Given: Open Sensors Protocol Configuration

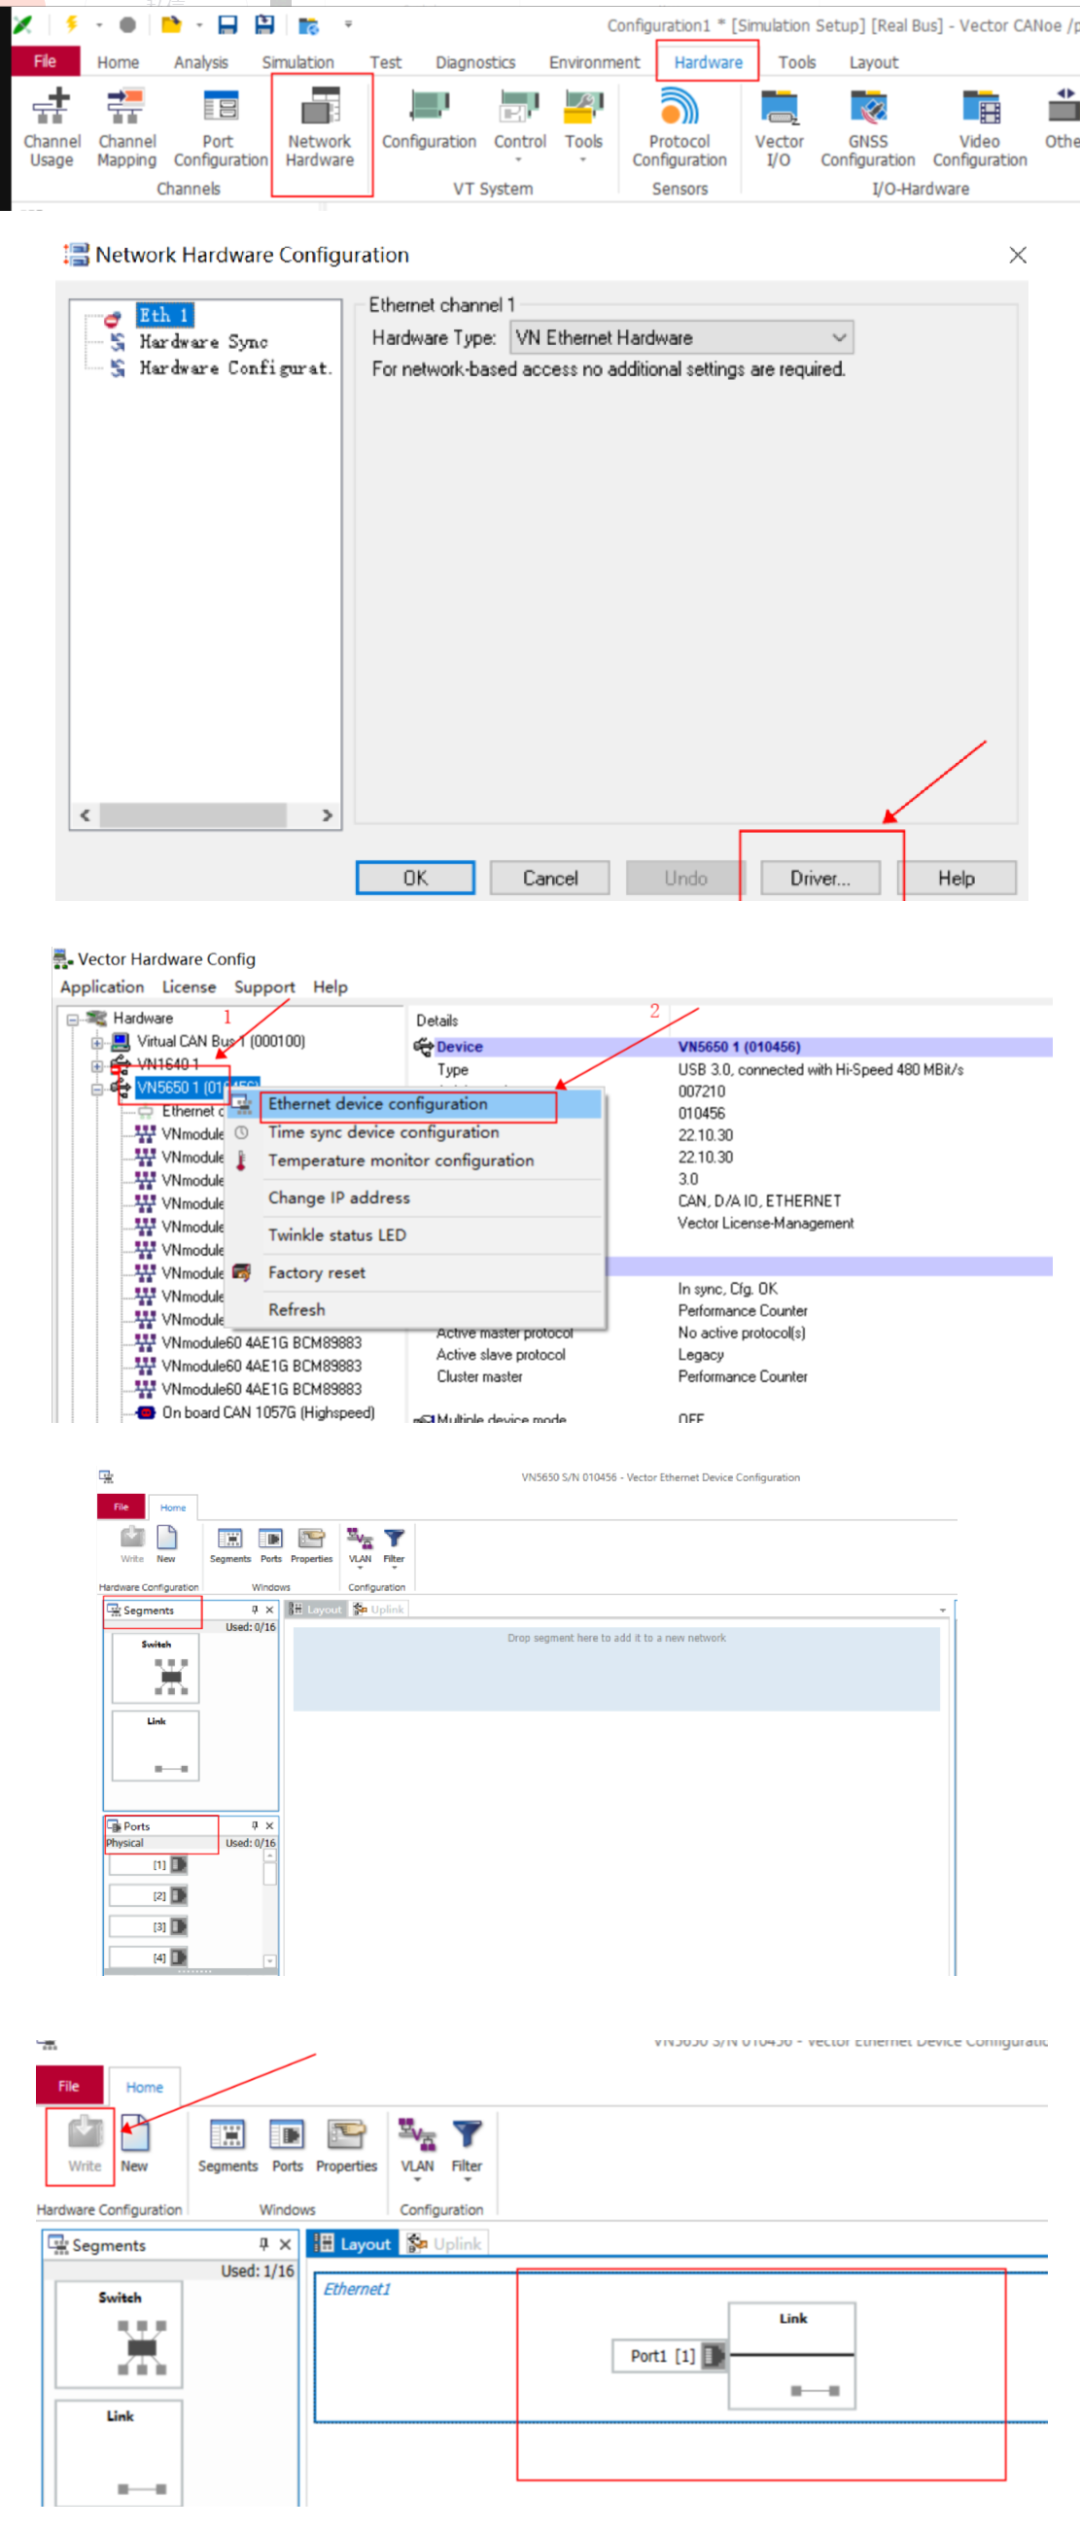Looking at the screenshot, I should point(679,129).
